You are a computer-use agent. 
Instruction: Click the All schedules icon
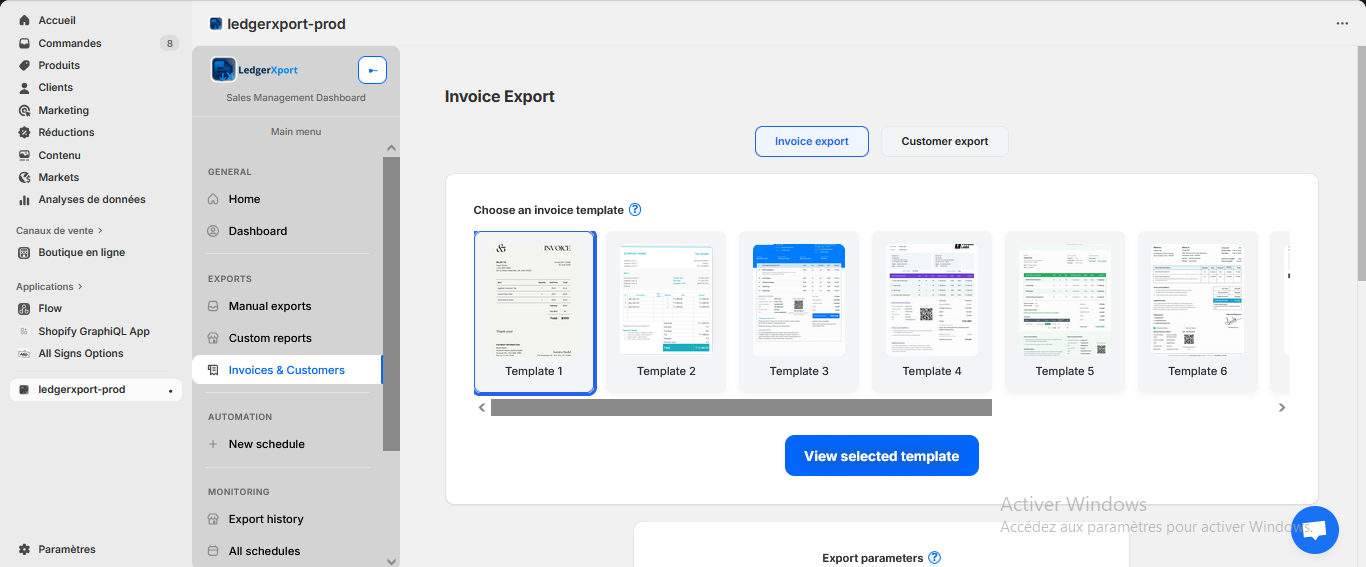213,551
